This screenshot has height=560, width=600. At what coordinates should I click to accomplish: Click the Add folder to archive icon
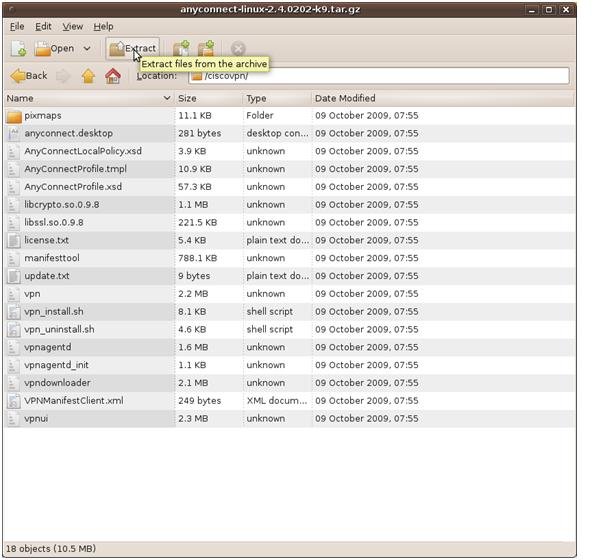click(206, 49)
